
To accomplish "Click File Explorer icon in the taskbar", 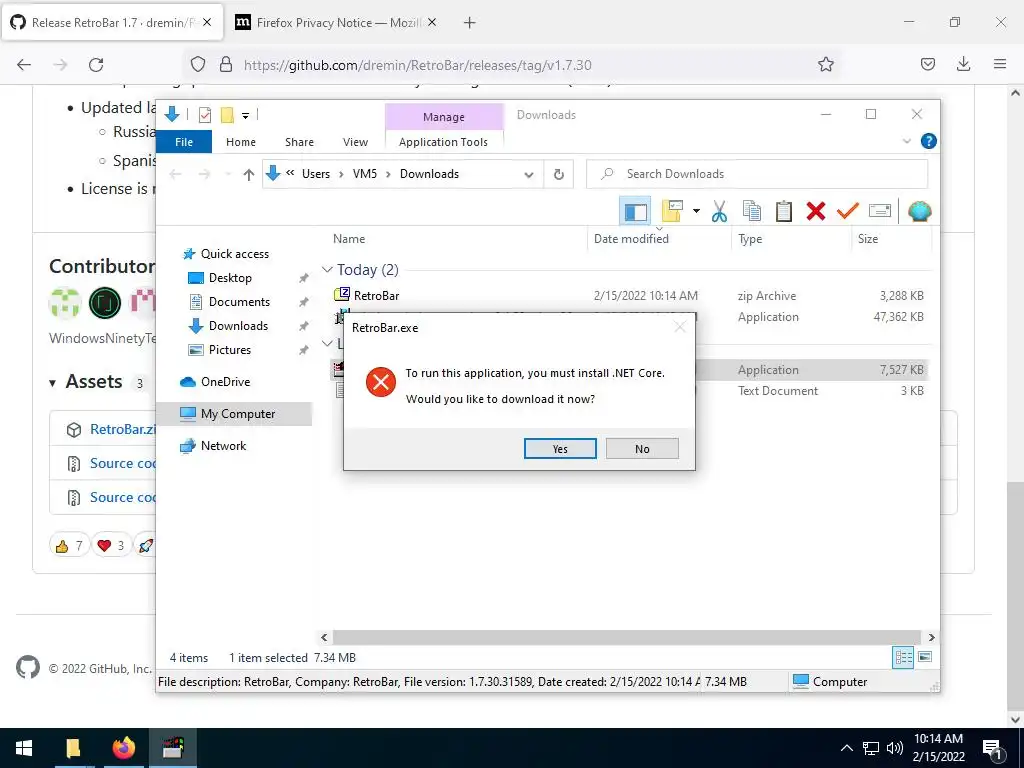I will tap(73, 748).
